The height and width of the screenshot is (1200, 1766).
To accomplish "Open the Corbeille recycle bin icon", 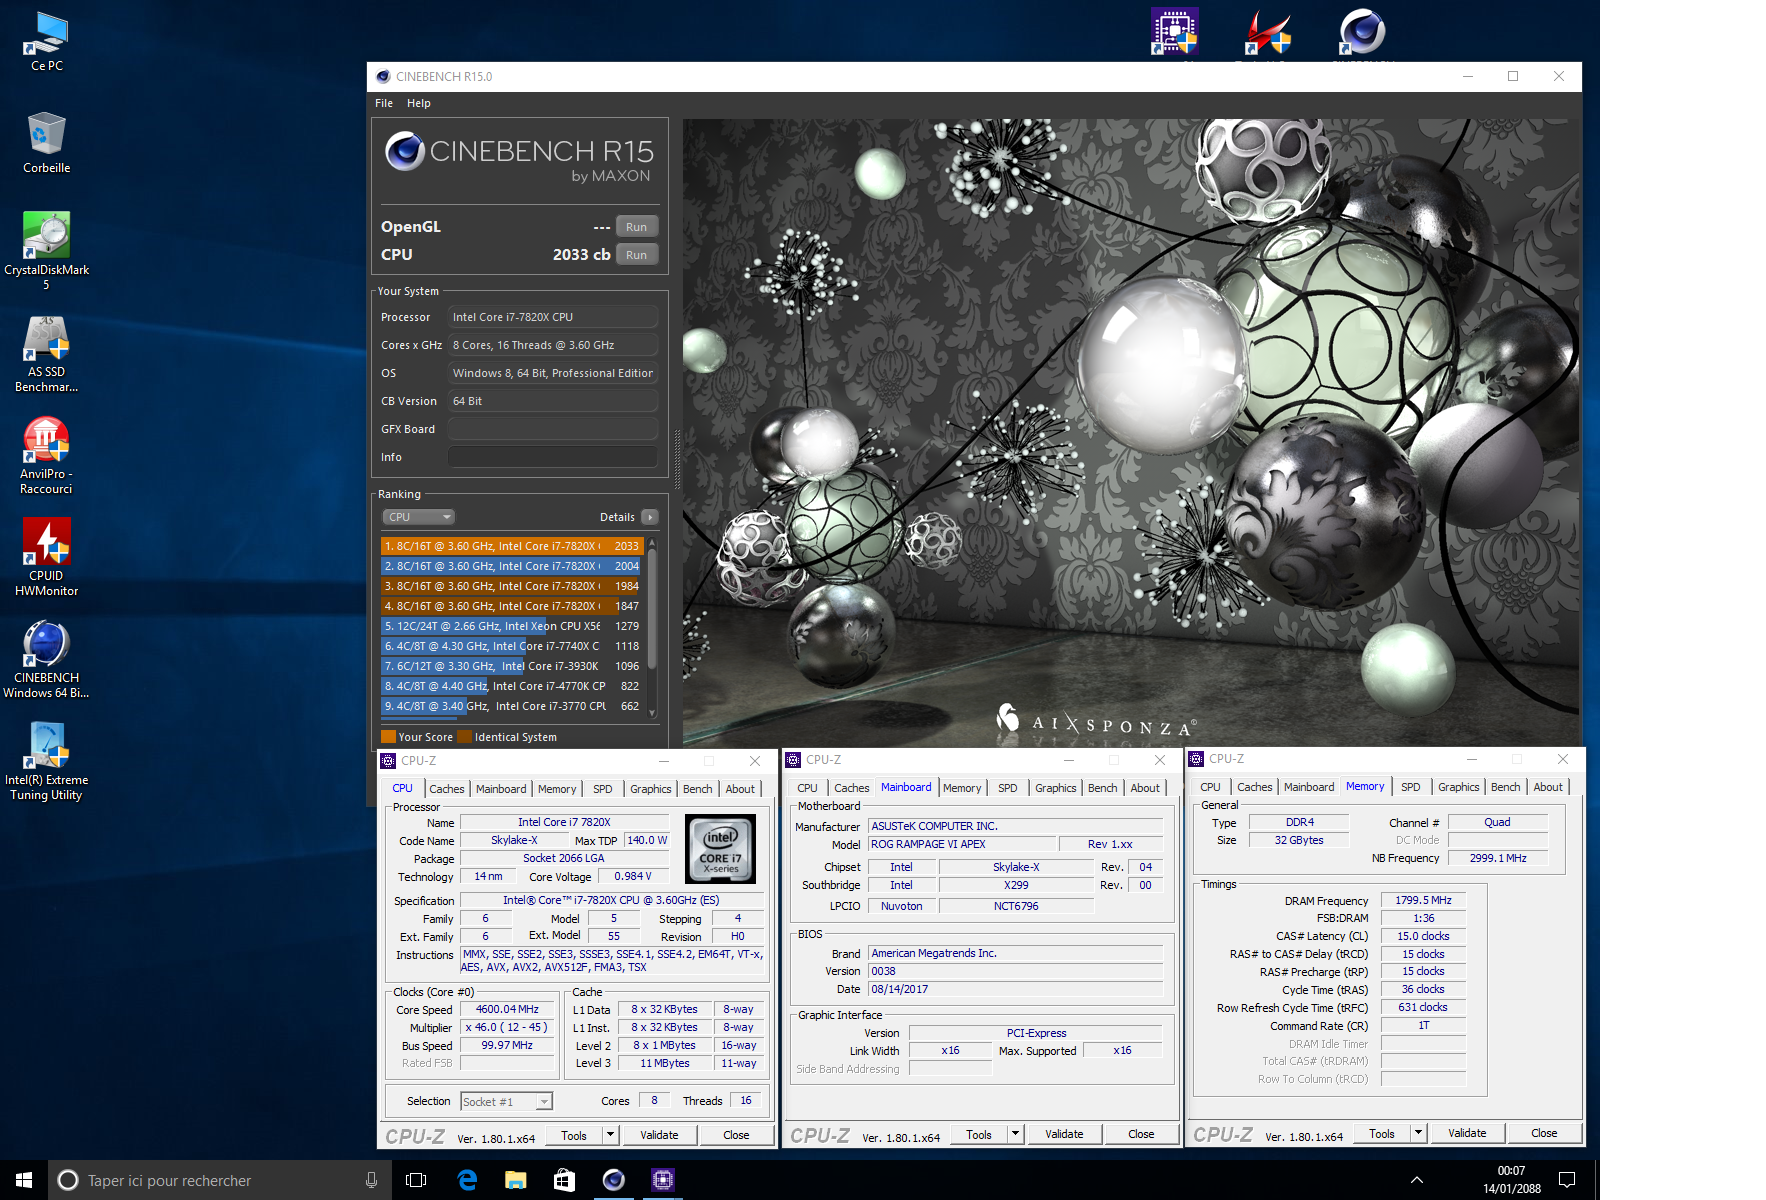I will 46,142.
